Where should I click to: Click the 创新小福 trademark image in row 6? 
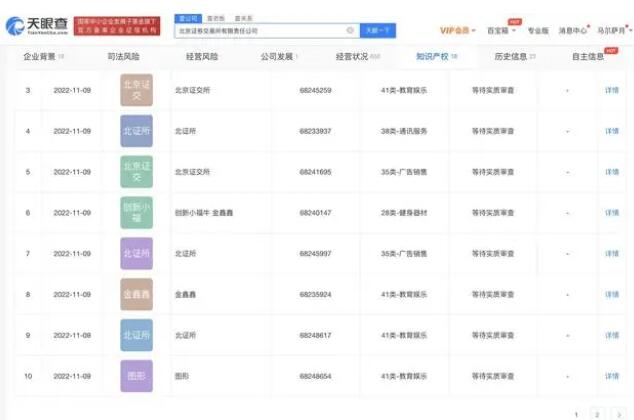[x=136, y=212]
